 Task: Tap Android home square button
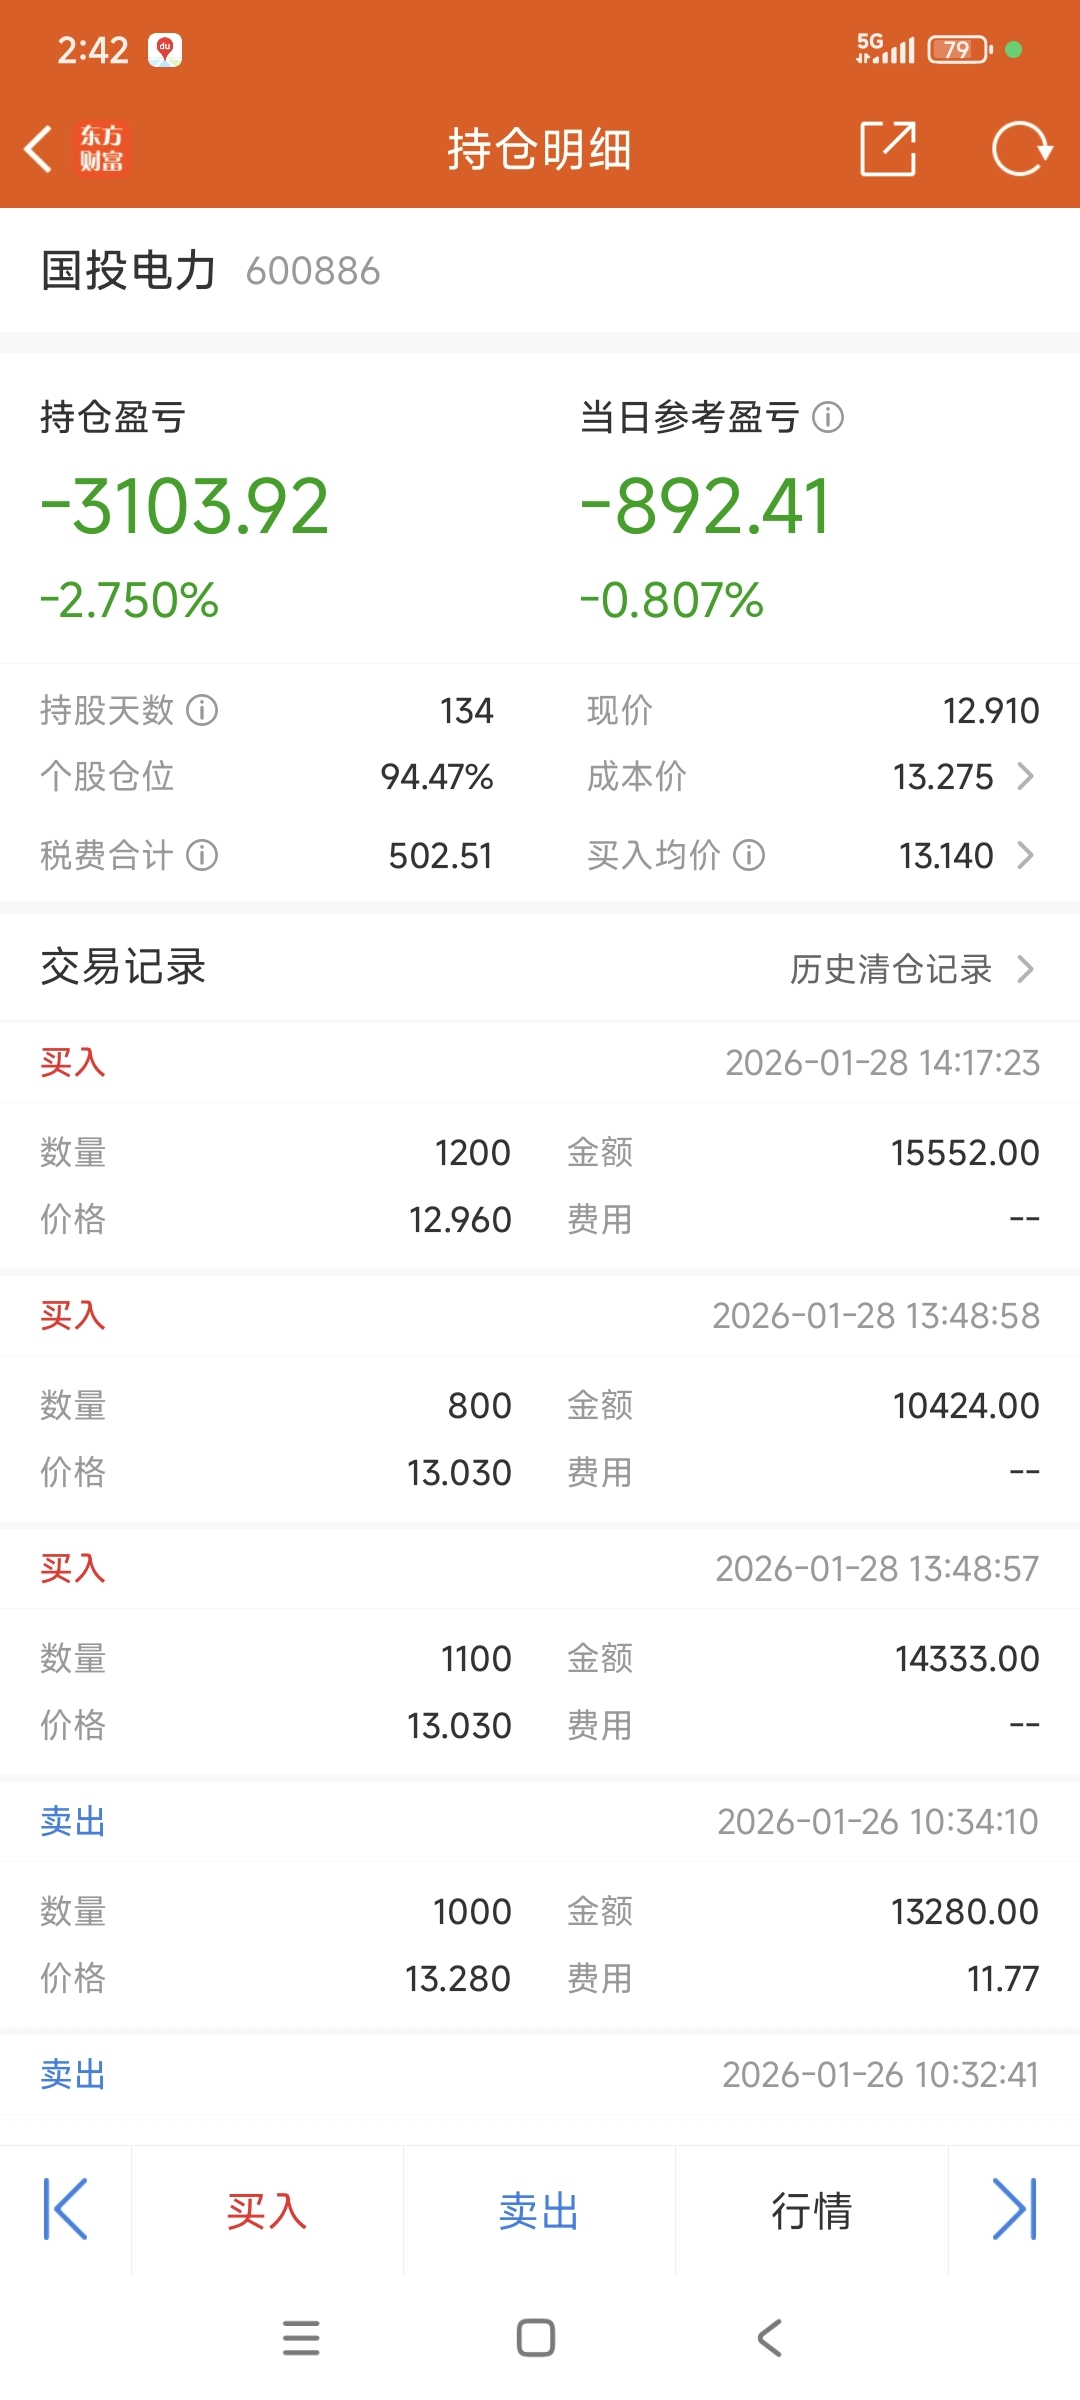pos(536,2338)
